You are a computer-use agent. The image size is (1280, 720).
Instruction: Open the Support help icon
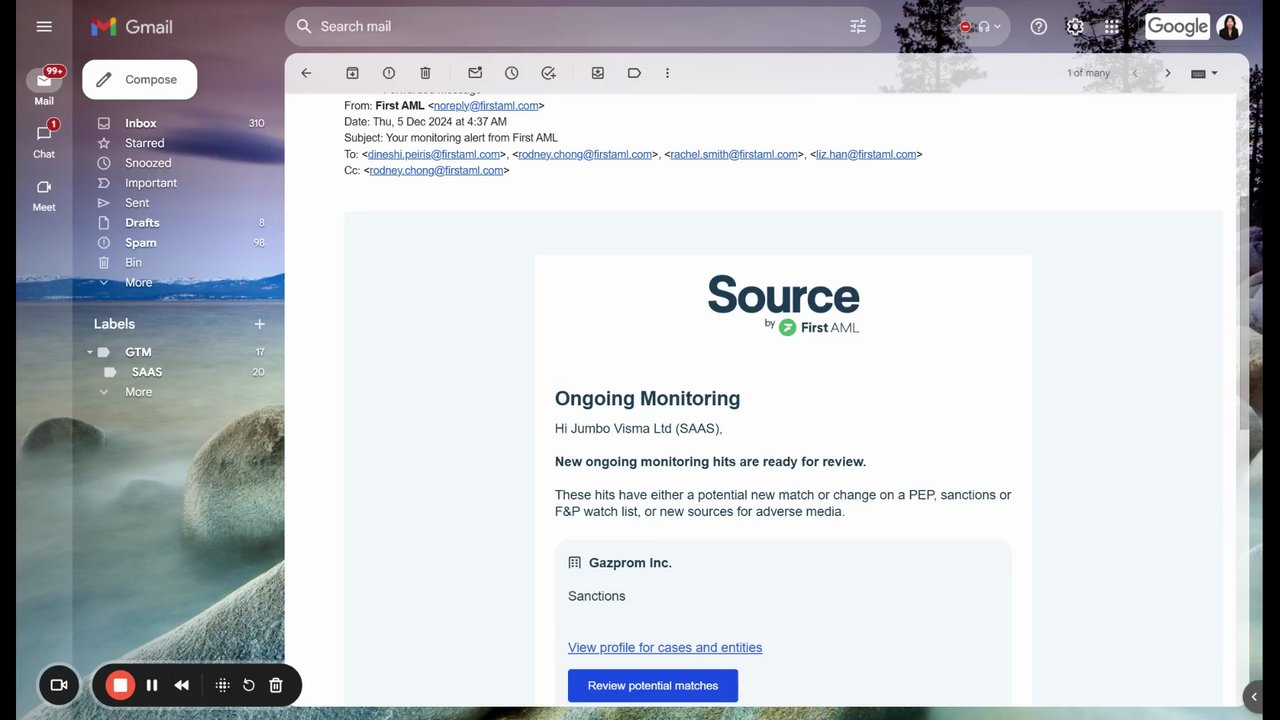point(1039,27)
